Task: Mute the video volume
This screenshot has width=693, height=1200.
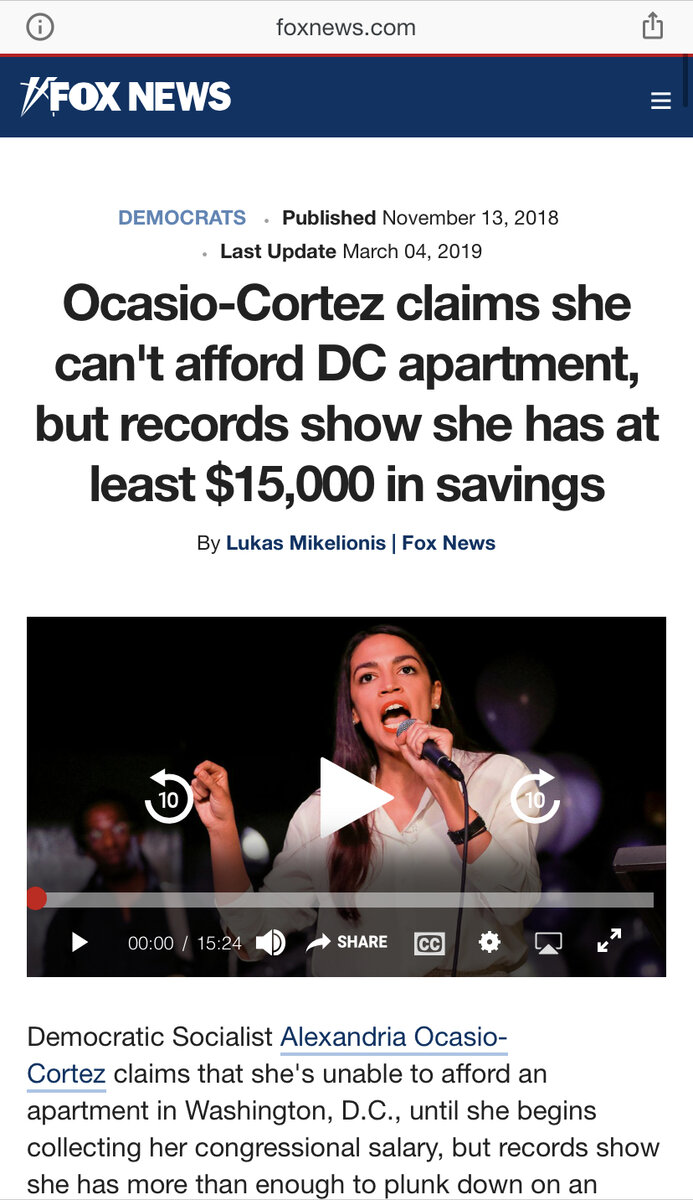Action: [x=270, y=942]
